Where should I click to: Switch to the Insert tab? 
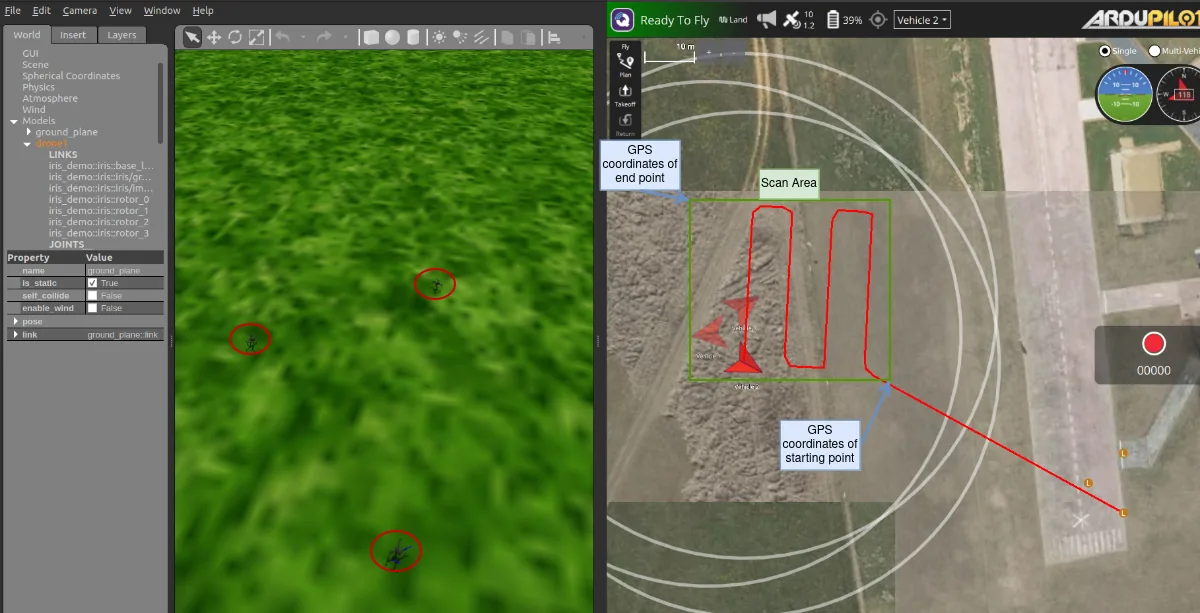pyautogui.click(x=73, y=35)
